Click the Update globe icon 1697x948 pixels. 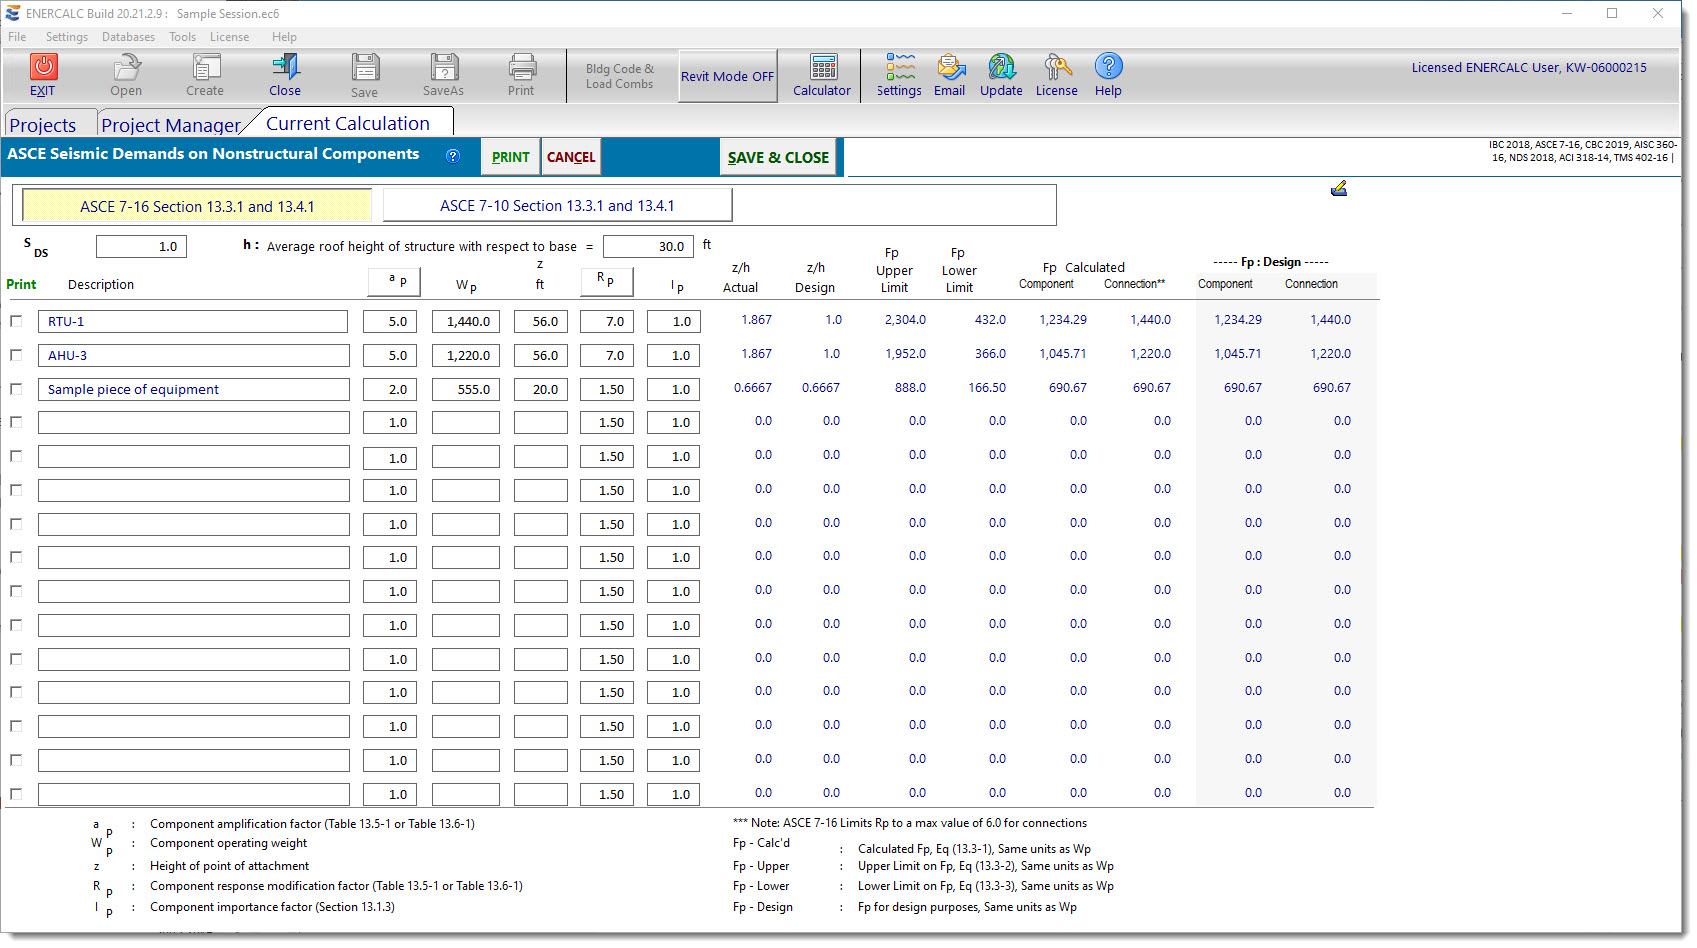point(1001,68)
